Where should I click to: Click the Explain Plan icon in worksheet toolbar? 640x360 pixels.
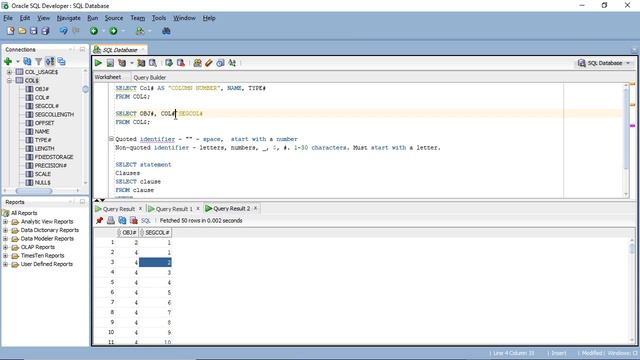[x=122, y=63]
